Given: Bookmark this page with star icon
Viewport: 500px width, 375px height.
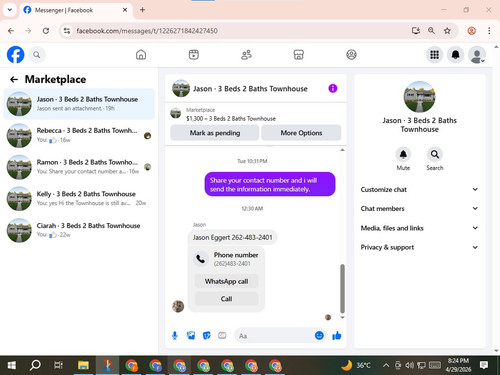Looking at the screenshot, I should coord(447,31).
